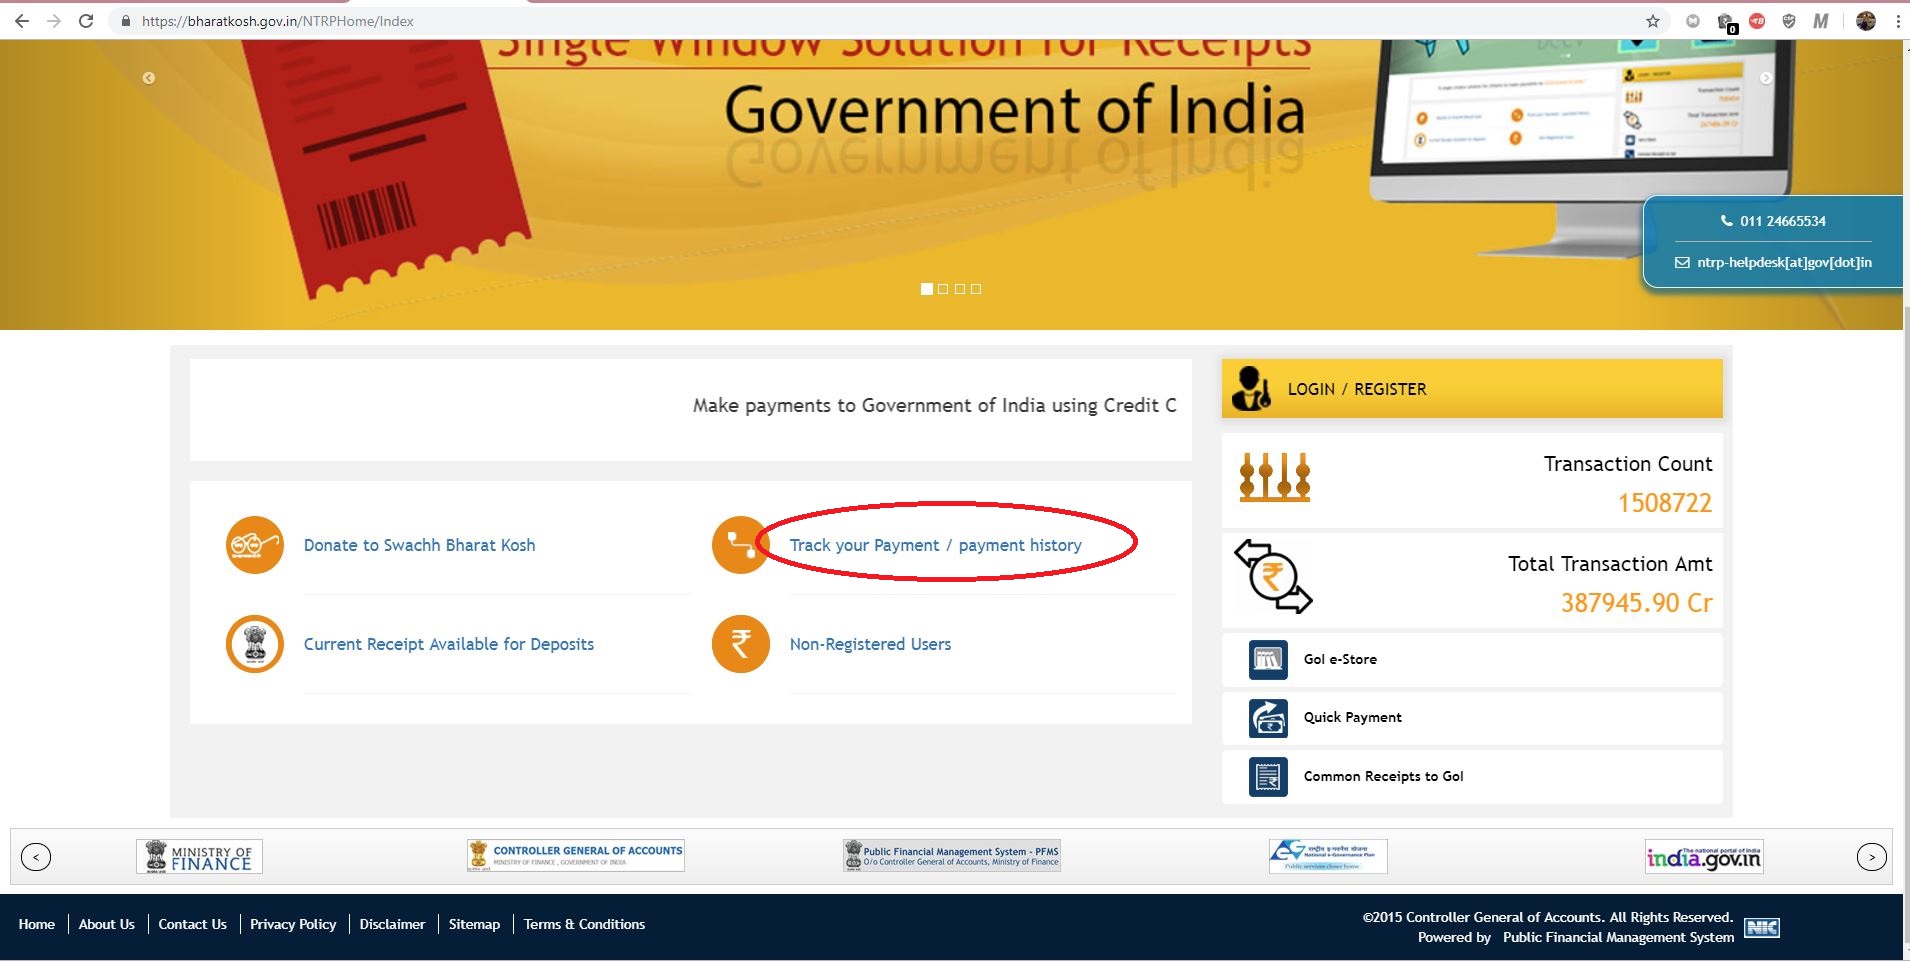Image resolution: width=1910 pixels, height=962 pixels.
Task: Click the Ministry of Finance logo
Action: tap(200, 857)
